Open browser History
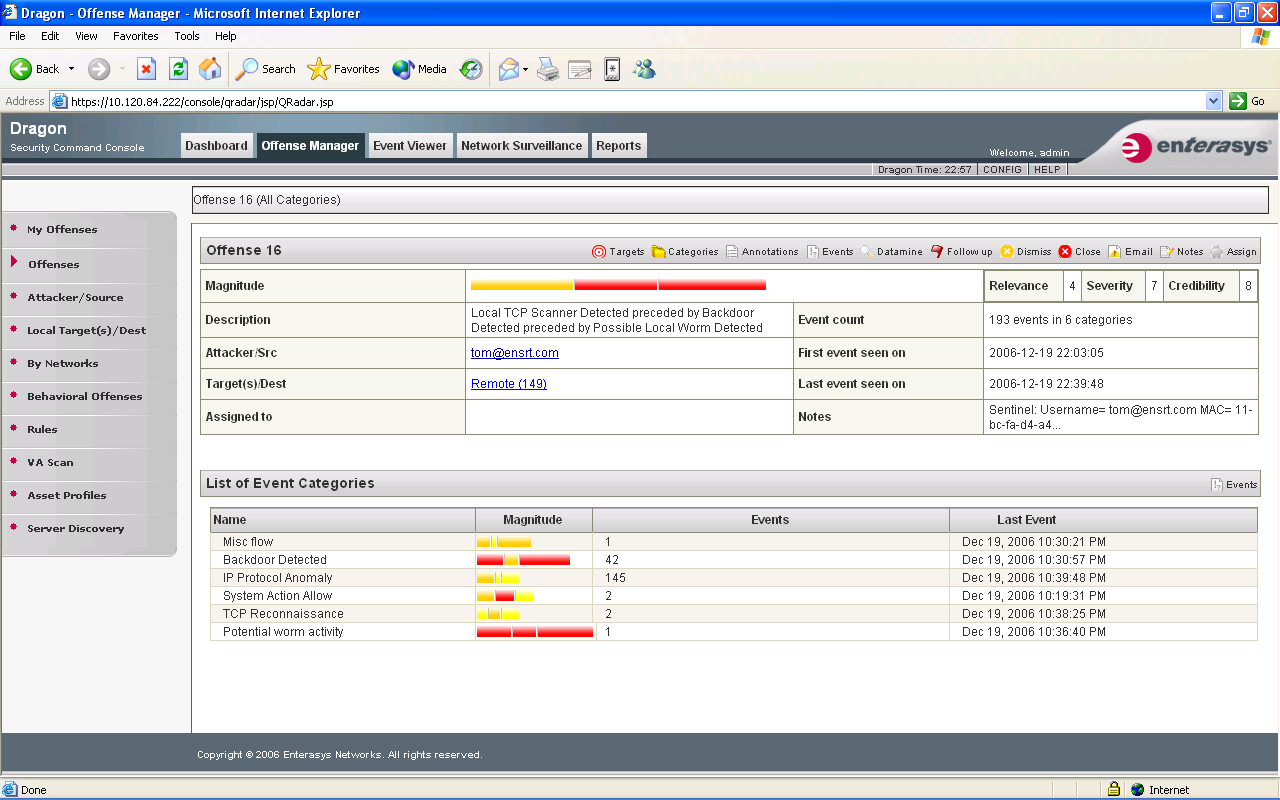 point(471,69)
